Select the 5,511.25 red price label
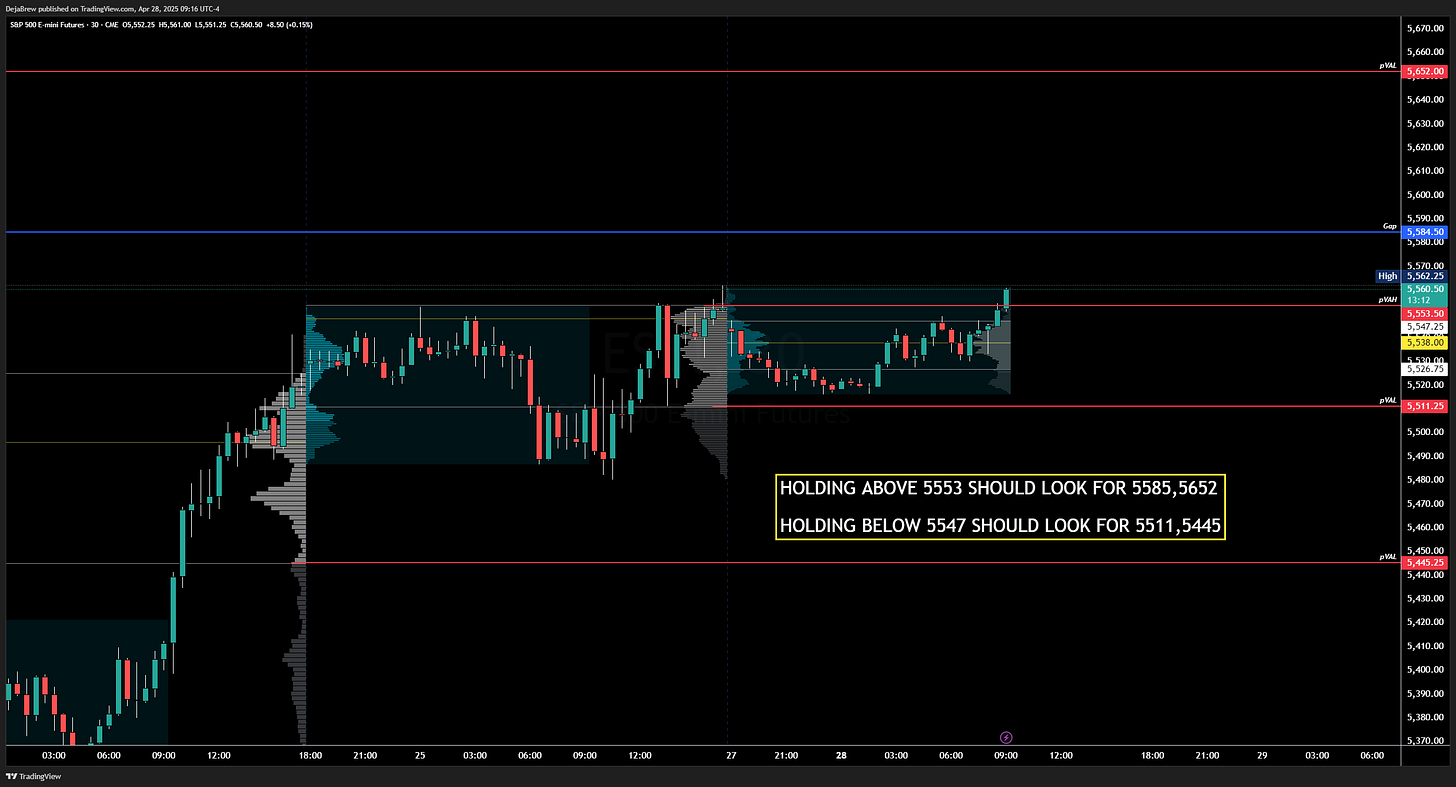Screen dimensions: 1456x787 tap(1424, 406)
